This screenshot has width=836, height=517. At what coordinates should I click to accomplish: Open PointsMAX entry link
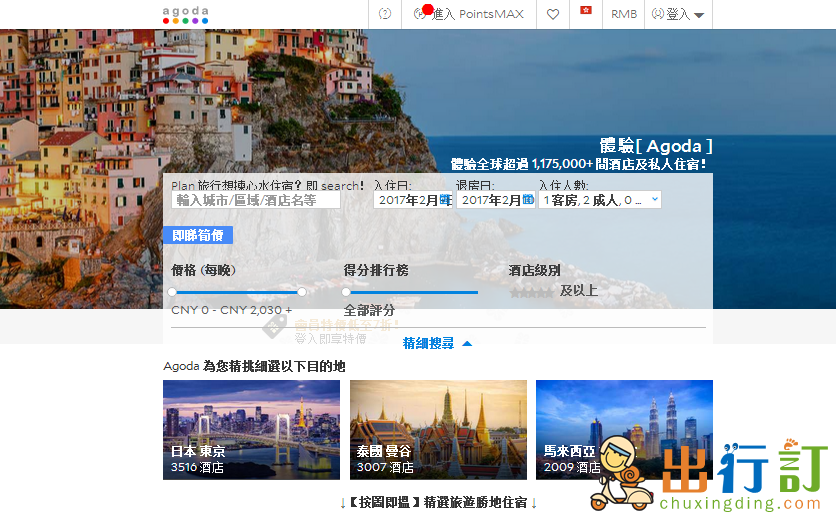point(469,14)
